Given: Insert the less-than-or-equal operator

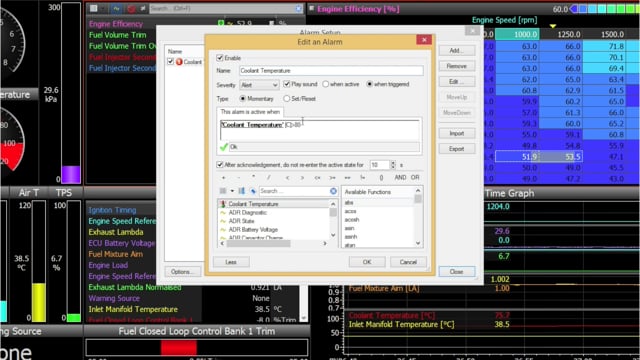Looking at the screenshot, I should click(x=317, y=178).
